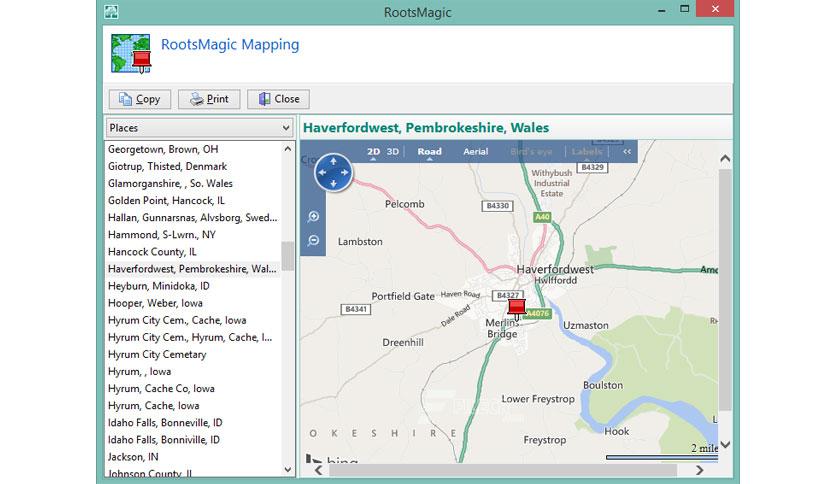Image resolution: width=836 pixels, height=484 pixels.
Task: Click the Print button
Action: (209, 99)
